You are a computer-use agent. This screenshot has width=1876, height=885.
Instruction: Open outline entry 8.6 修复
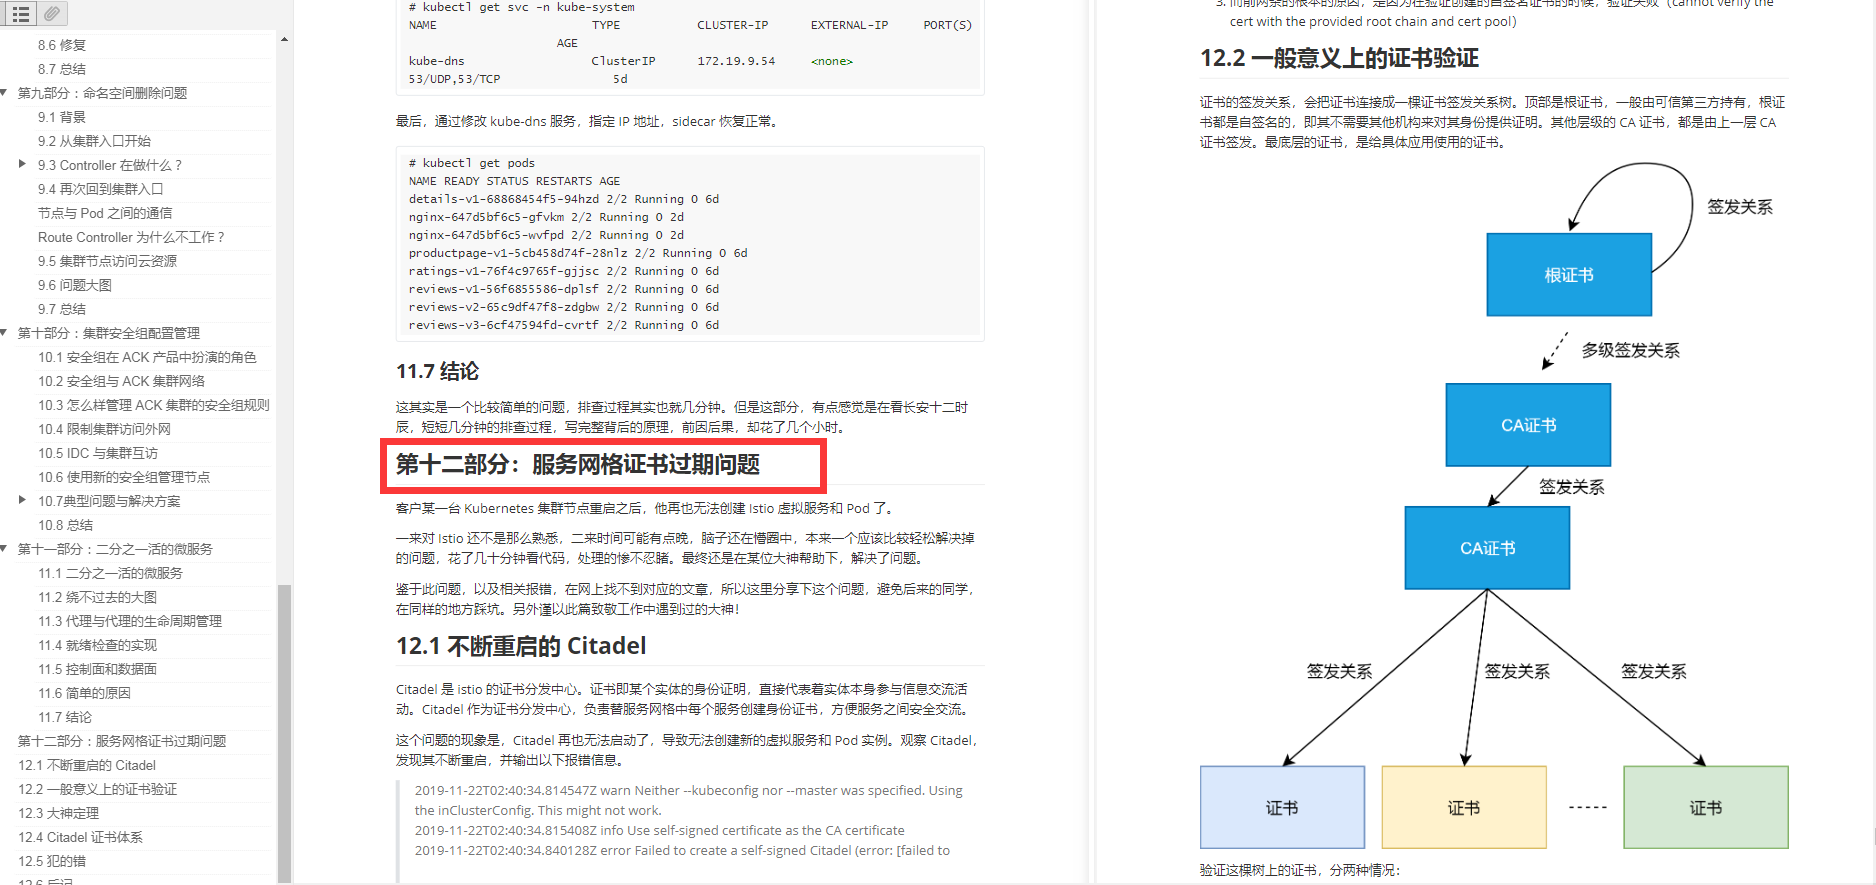click(62, 45)
